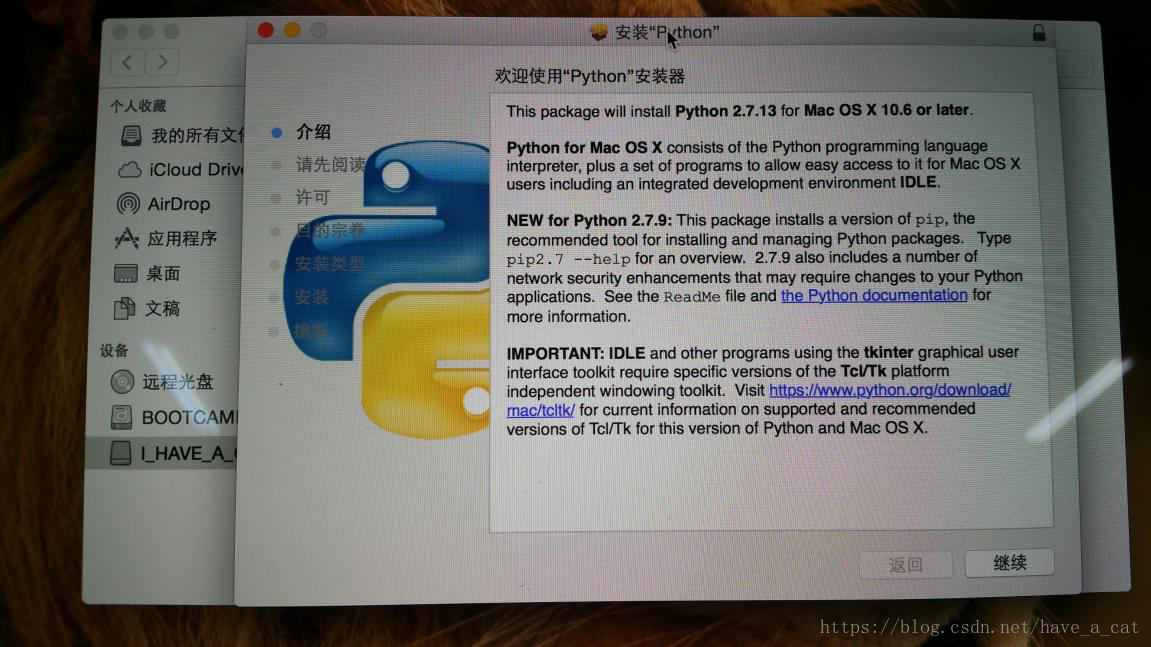Click the 远程光盘 disc icon

click(x=122, y=382)
